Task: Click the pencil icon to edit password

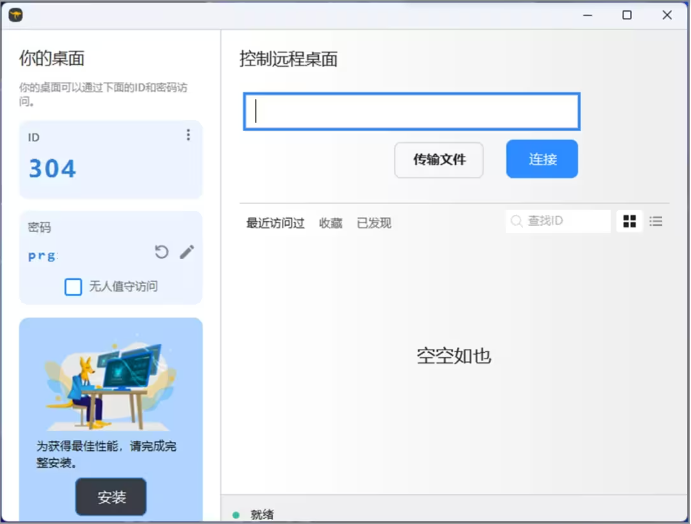Action: [187, 252]
